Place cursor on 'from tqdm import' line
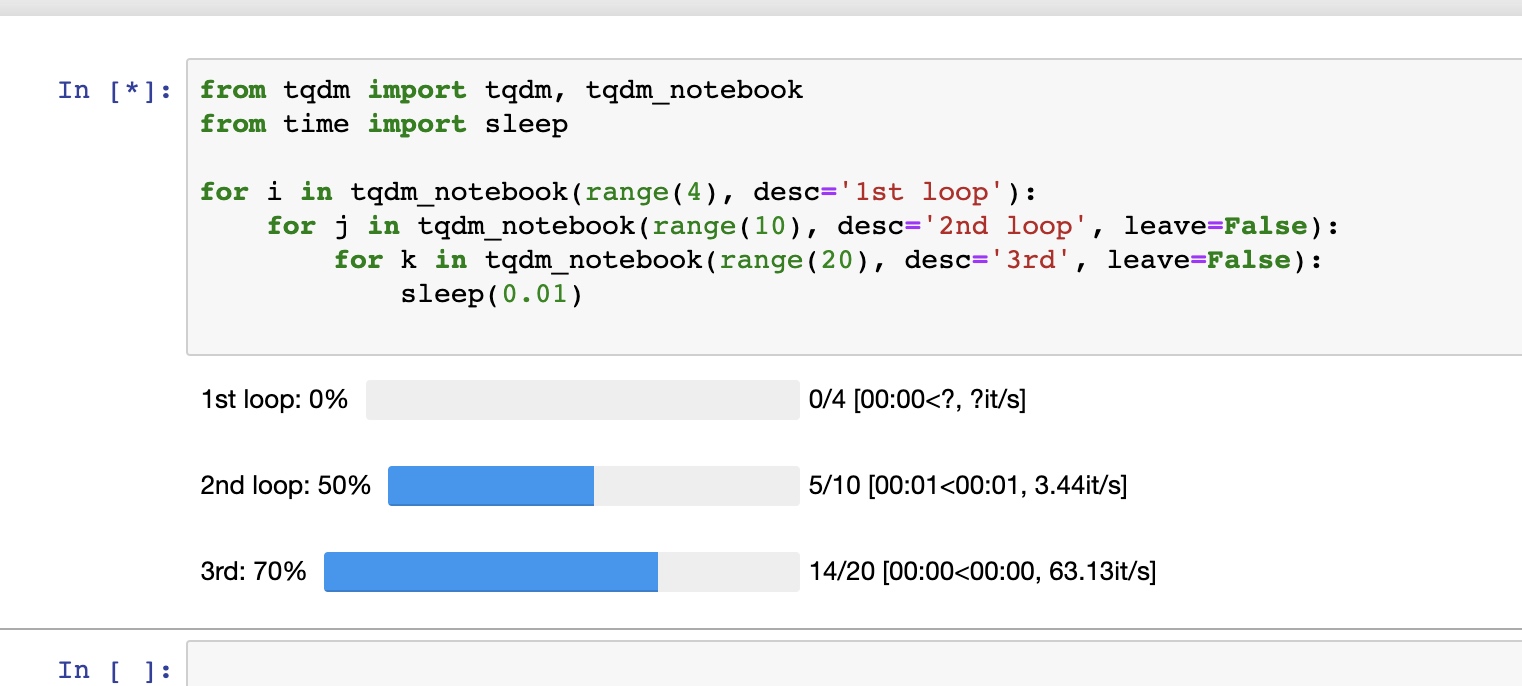The image size is (1522, 686). pyautogui.click(x=500, y=90)
